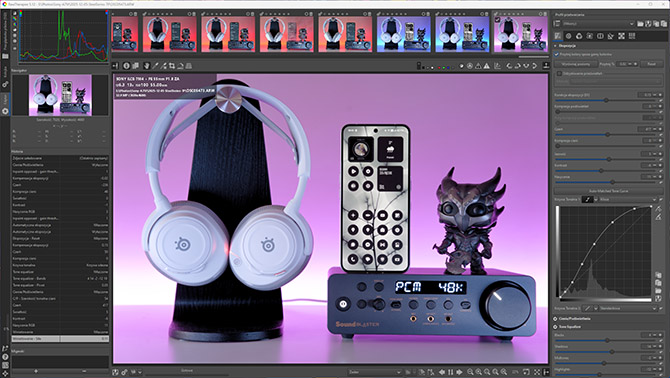The height and width of the screenshot is (378, 670).
Task: Switch to the Detail tools tab
Action: 569,36
